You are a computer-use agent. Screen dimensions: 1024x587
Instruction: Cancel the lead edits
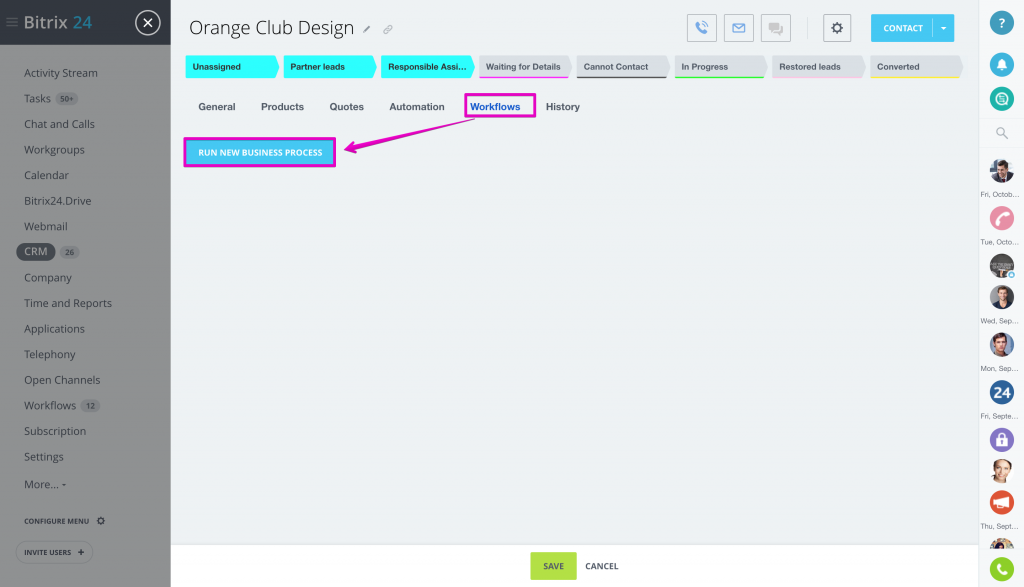[601, 566]
